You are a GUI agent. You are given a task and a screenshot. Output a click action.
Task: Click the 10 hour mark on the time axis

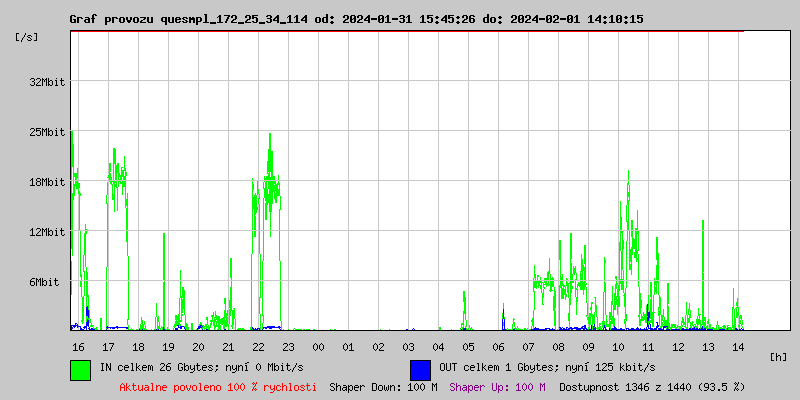pyautogui.click(x=618, y=347)
